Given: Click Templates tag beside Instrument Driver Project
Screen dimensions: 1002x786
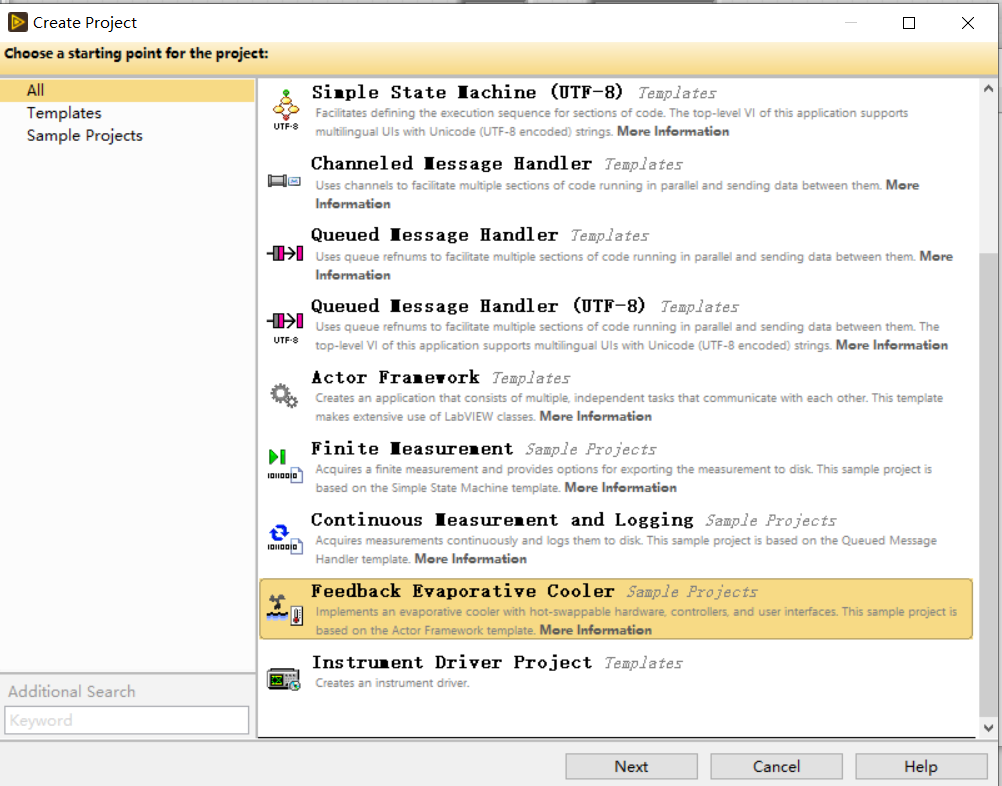Looking at the screenshot, I should tap(644, 663).
